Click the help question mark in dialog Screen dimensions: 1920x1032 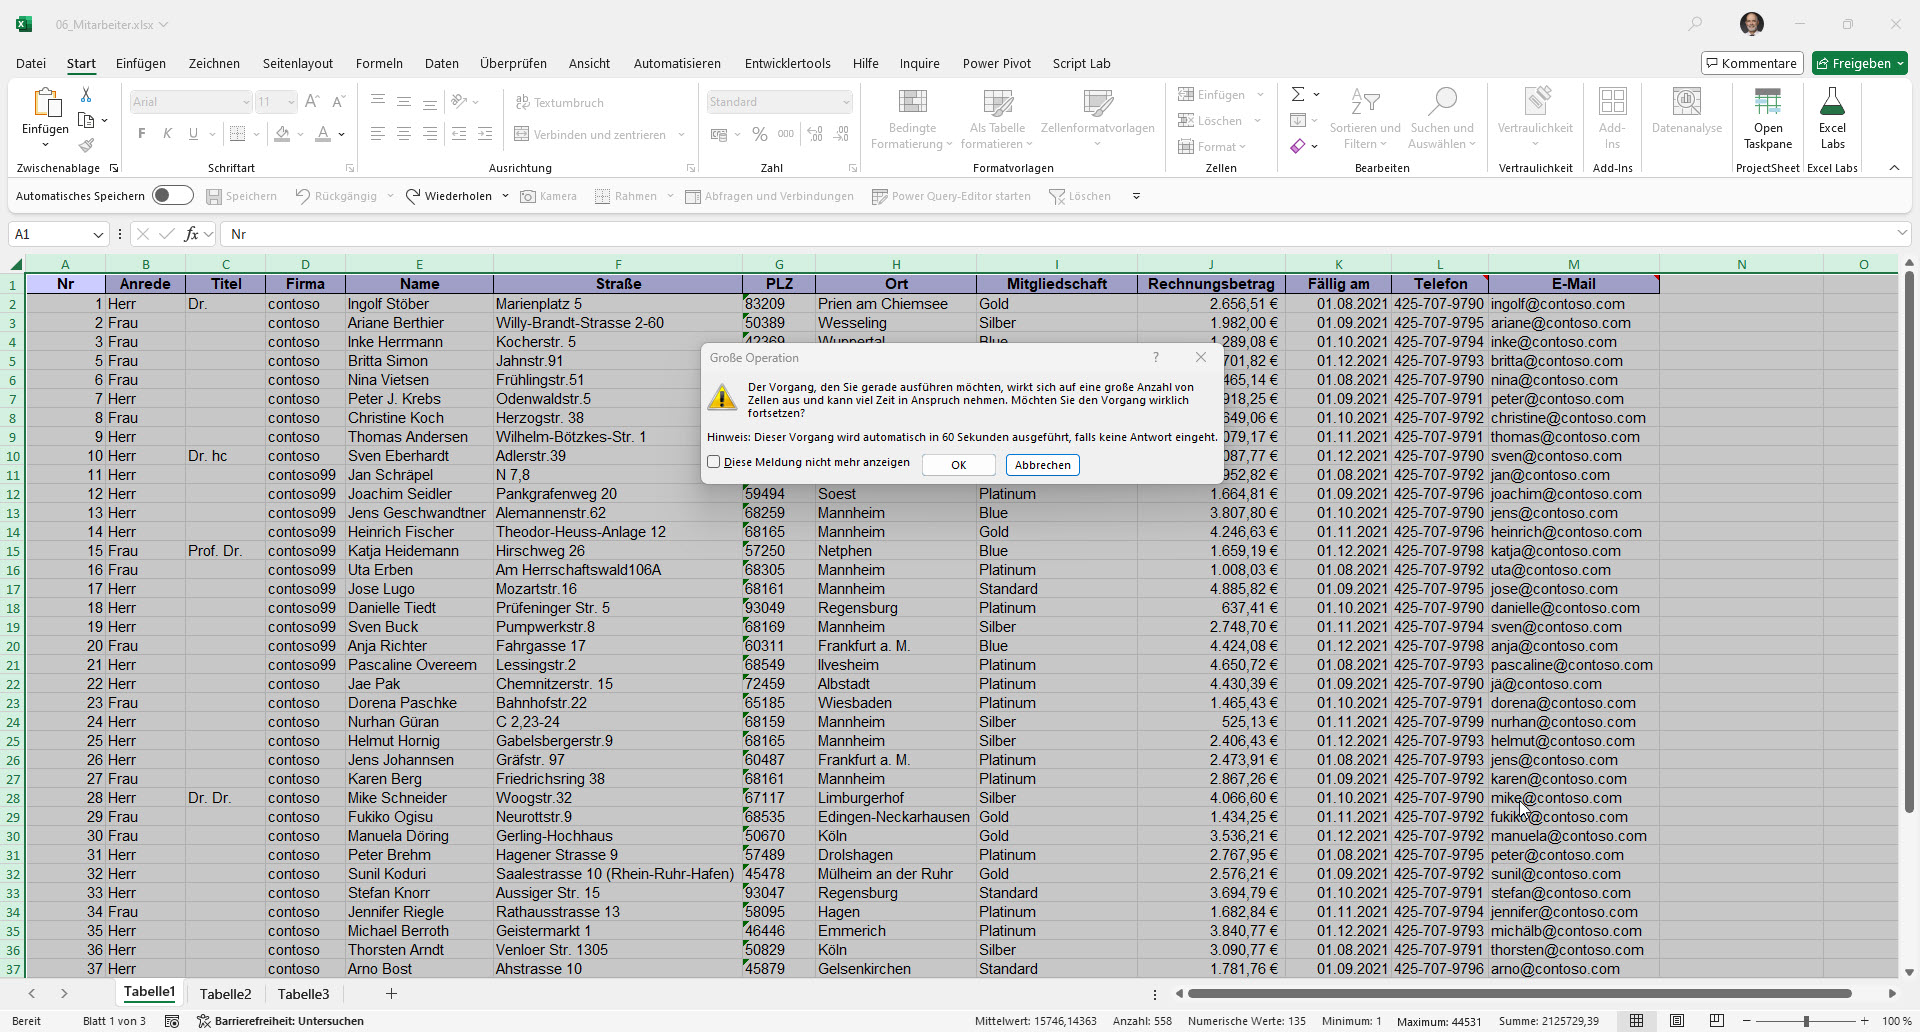[x=1156, y=357]
